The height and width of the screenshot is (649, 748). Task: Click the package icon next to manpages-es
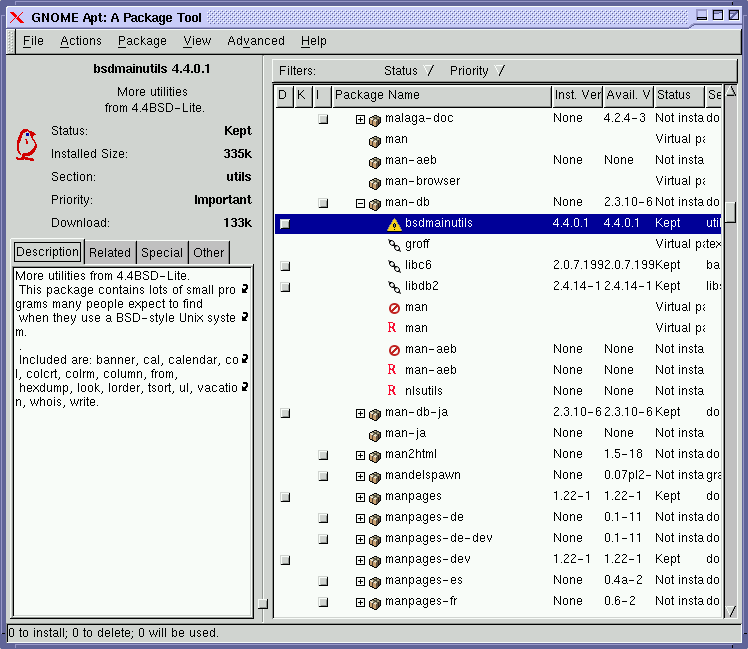(375, 581)
